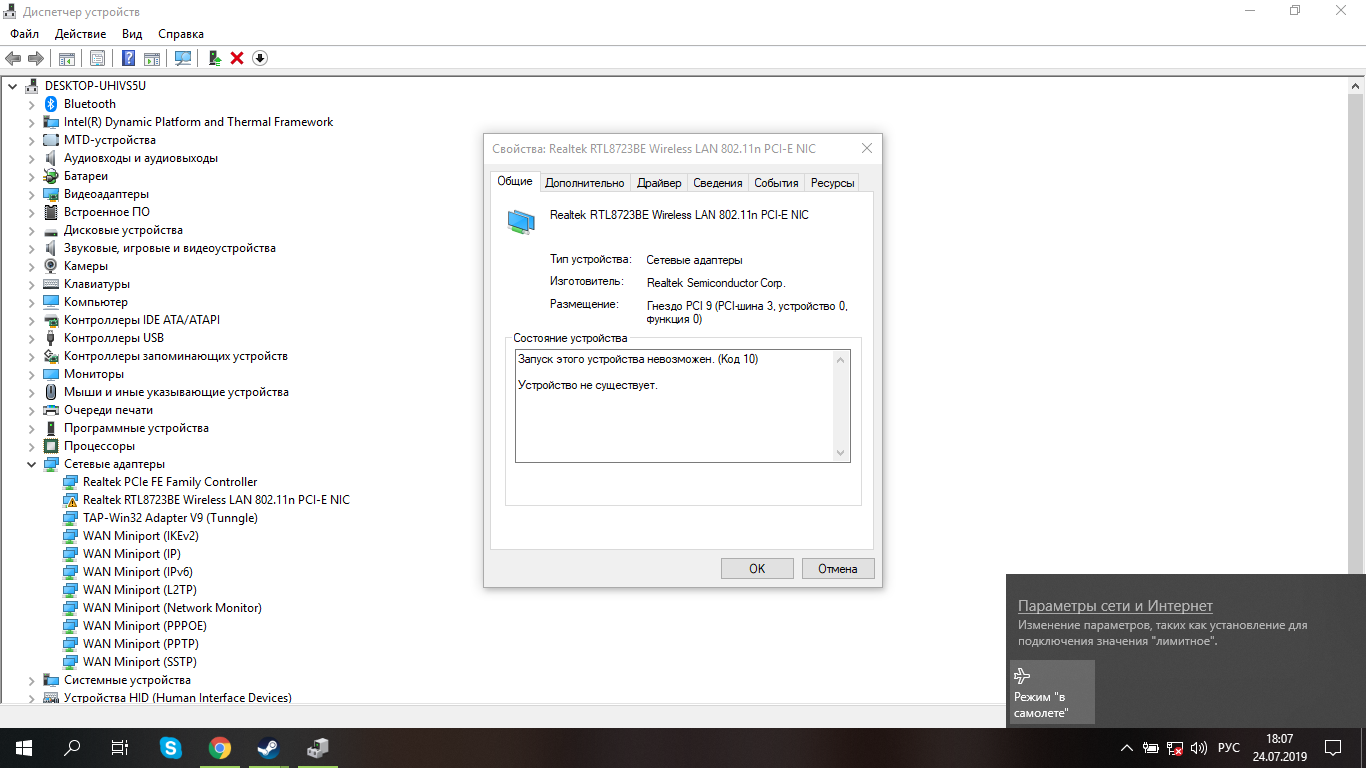
Task: Click the Back arrow in the toolbar
Action: tap(13, 58)
